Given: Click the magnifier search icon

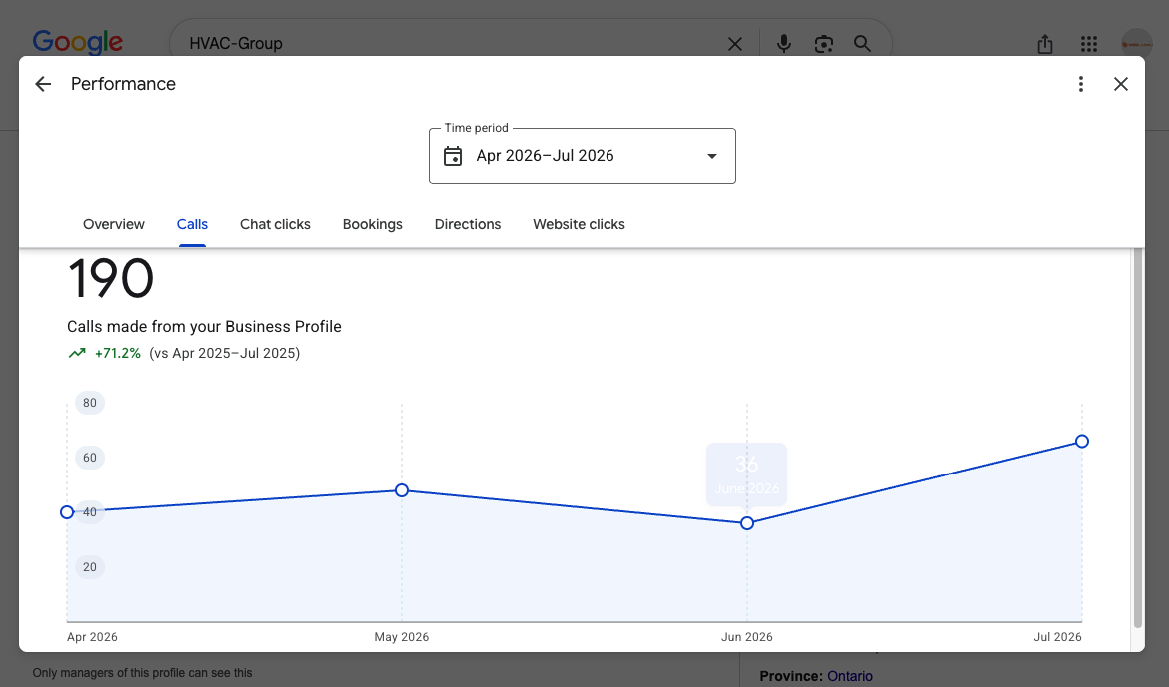Looking at the screenshot, I should pos(863,44).
